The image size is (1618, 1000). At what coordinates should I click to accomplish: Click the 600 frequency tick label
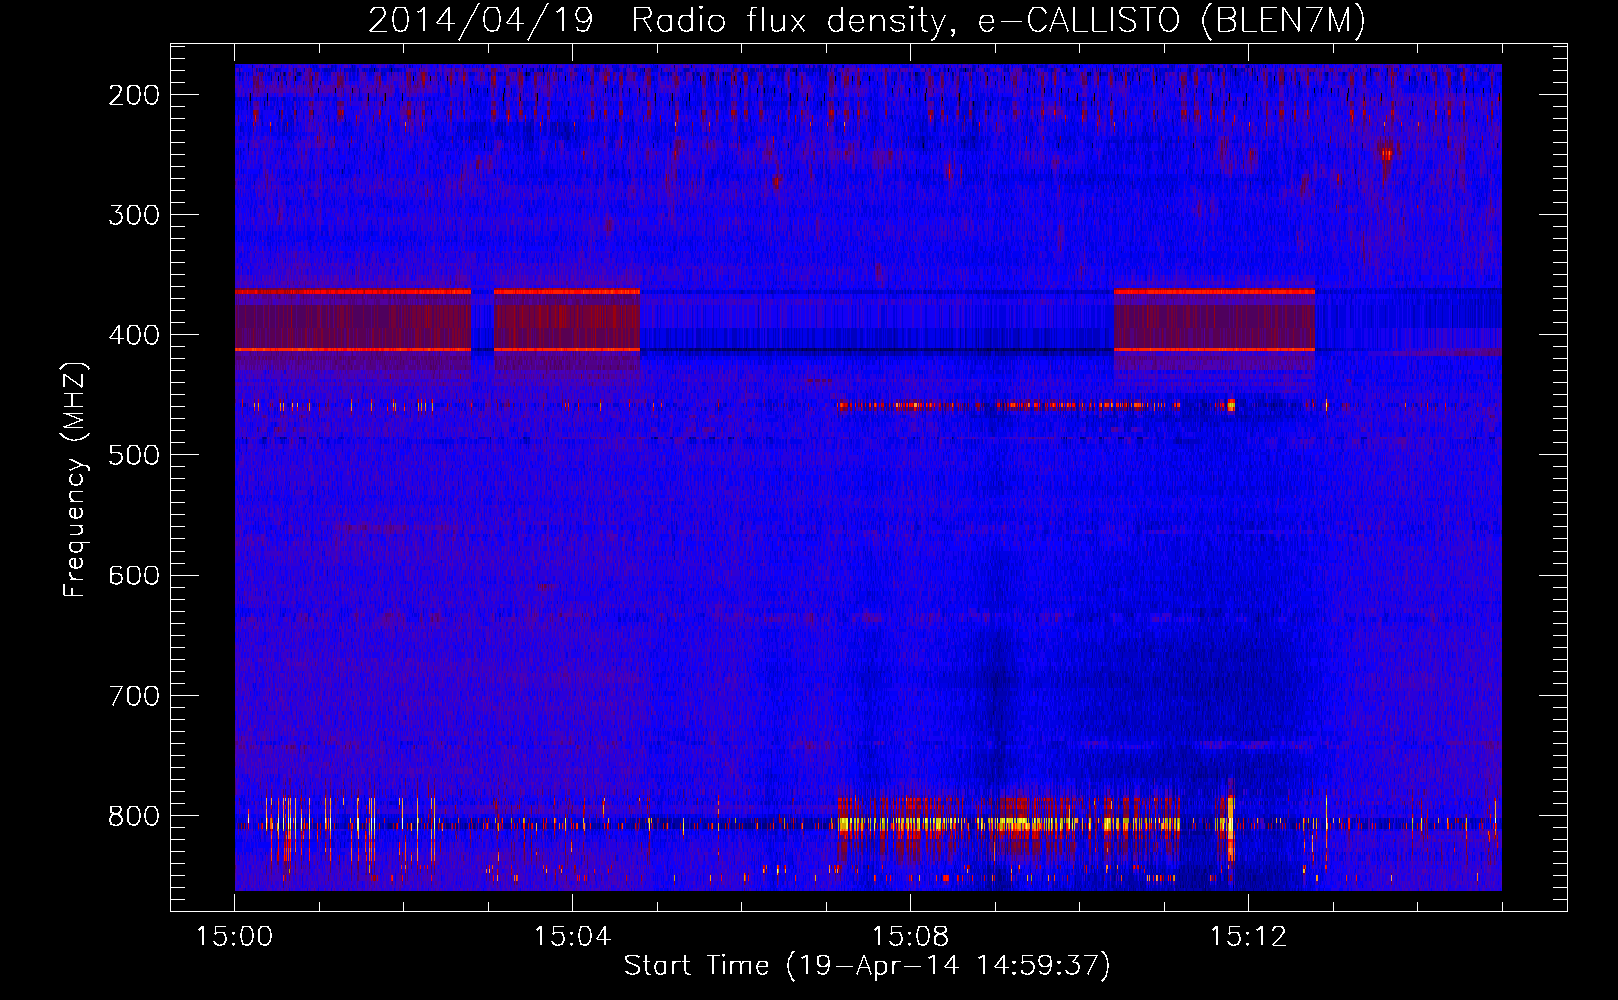click(x=134, y=575)
